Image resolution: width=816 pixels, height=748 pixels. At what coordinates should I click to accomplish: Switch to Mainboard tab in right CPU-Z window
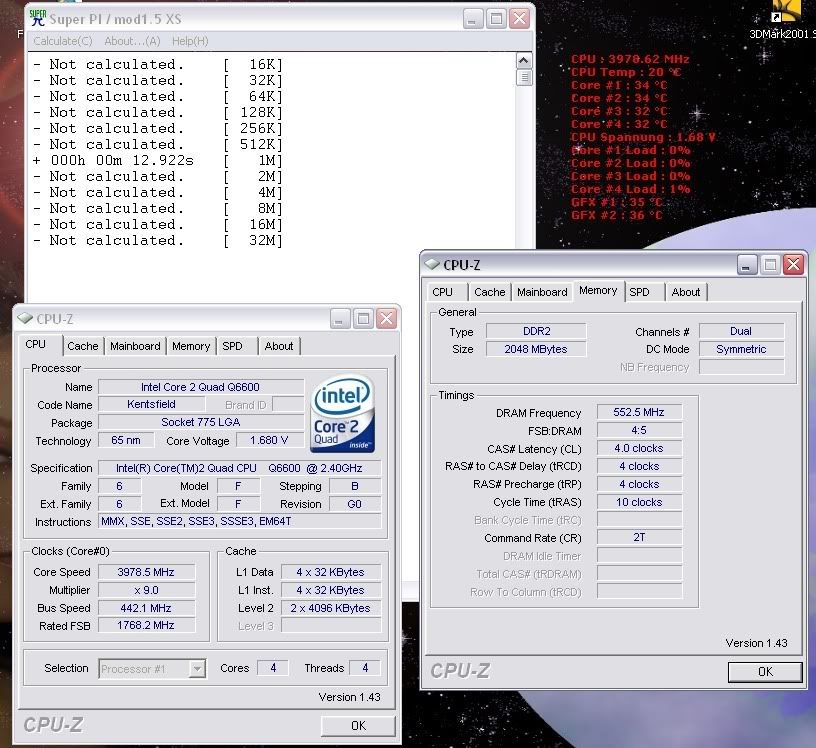[x=542, y=292]
